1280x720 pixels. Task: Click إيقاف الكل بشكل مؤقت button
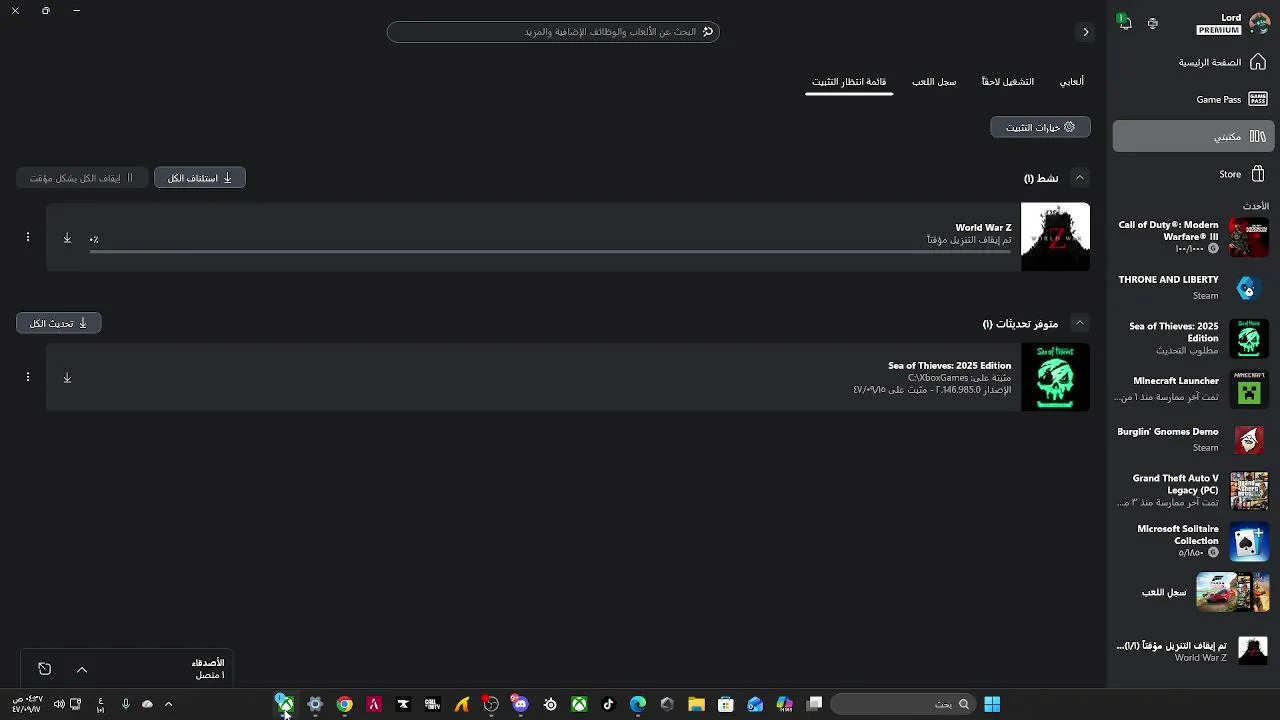point(82,178)
